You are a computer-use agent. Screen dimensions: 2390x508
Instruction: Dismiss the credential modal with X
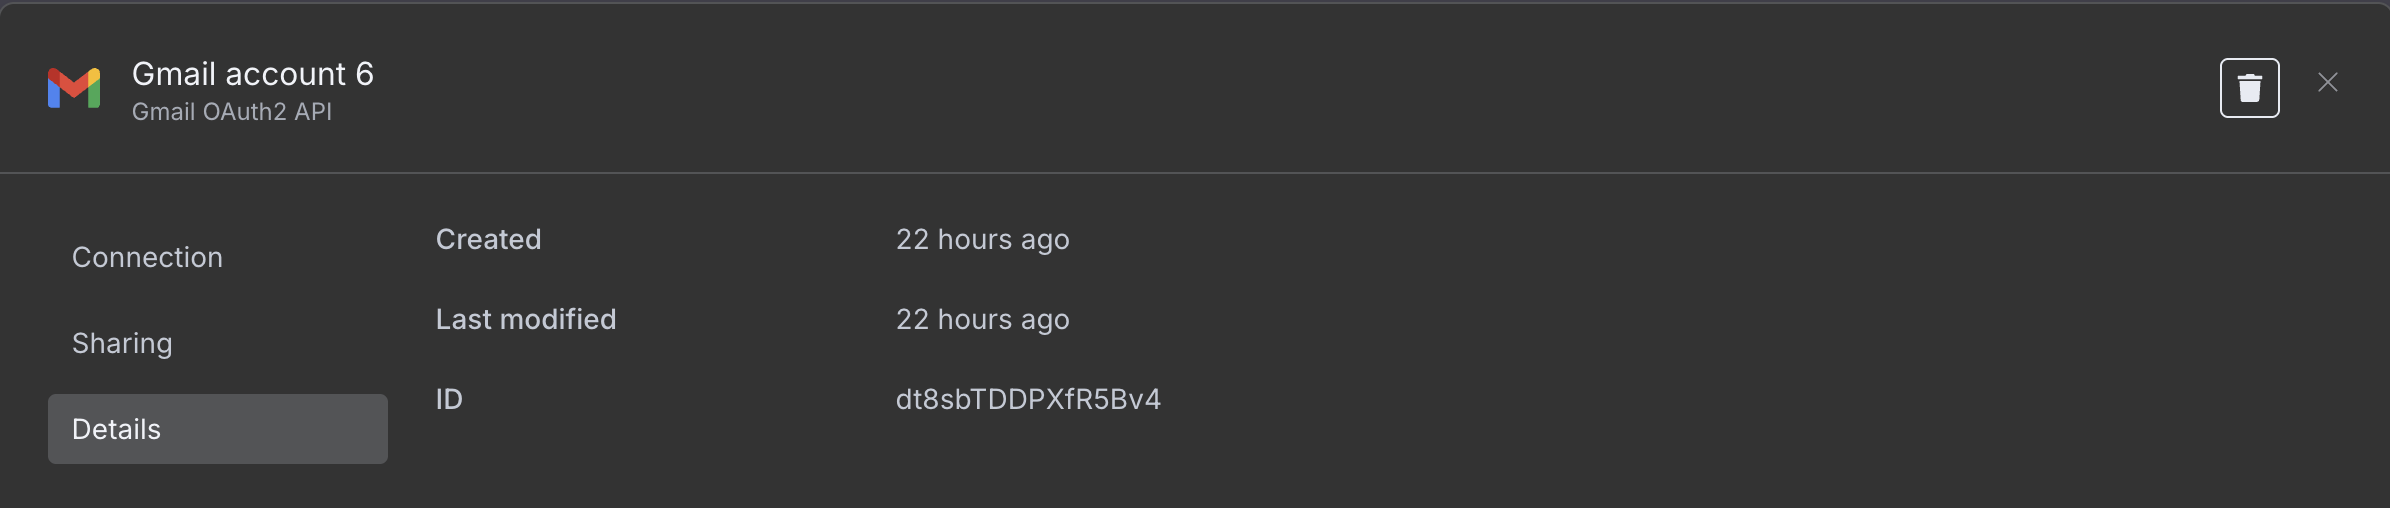point(2328,83)
